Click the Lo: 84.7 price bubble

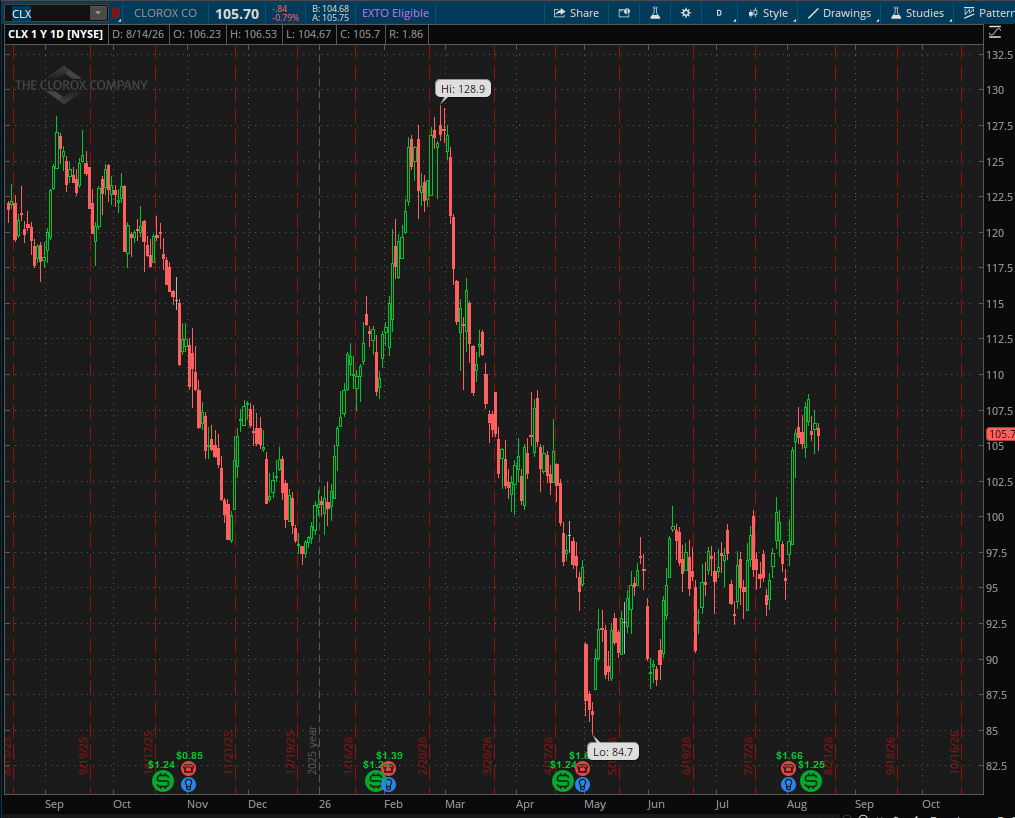(x=612, y=752)
